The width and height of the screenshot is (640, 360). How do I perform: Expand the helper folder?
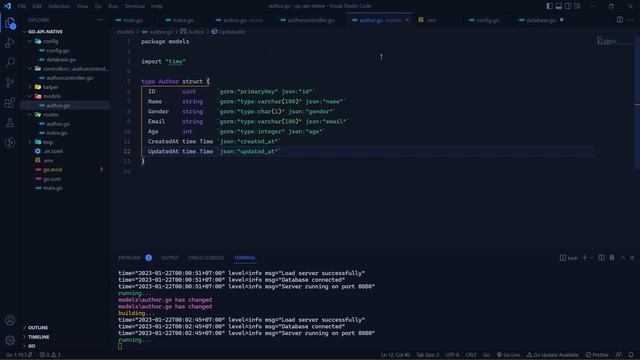click(x=51, y=87)
